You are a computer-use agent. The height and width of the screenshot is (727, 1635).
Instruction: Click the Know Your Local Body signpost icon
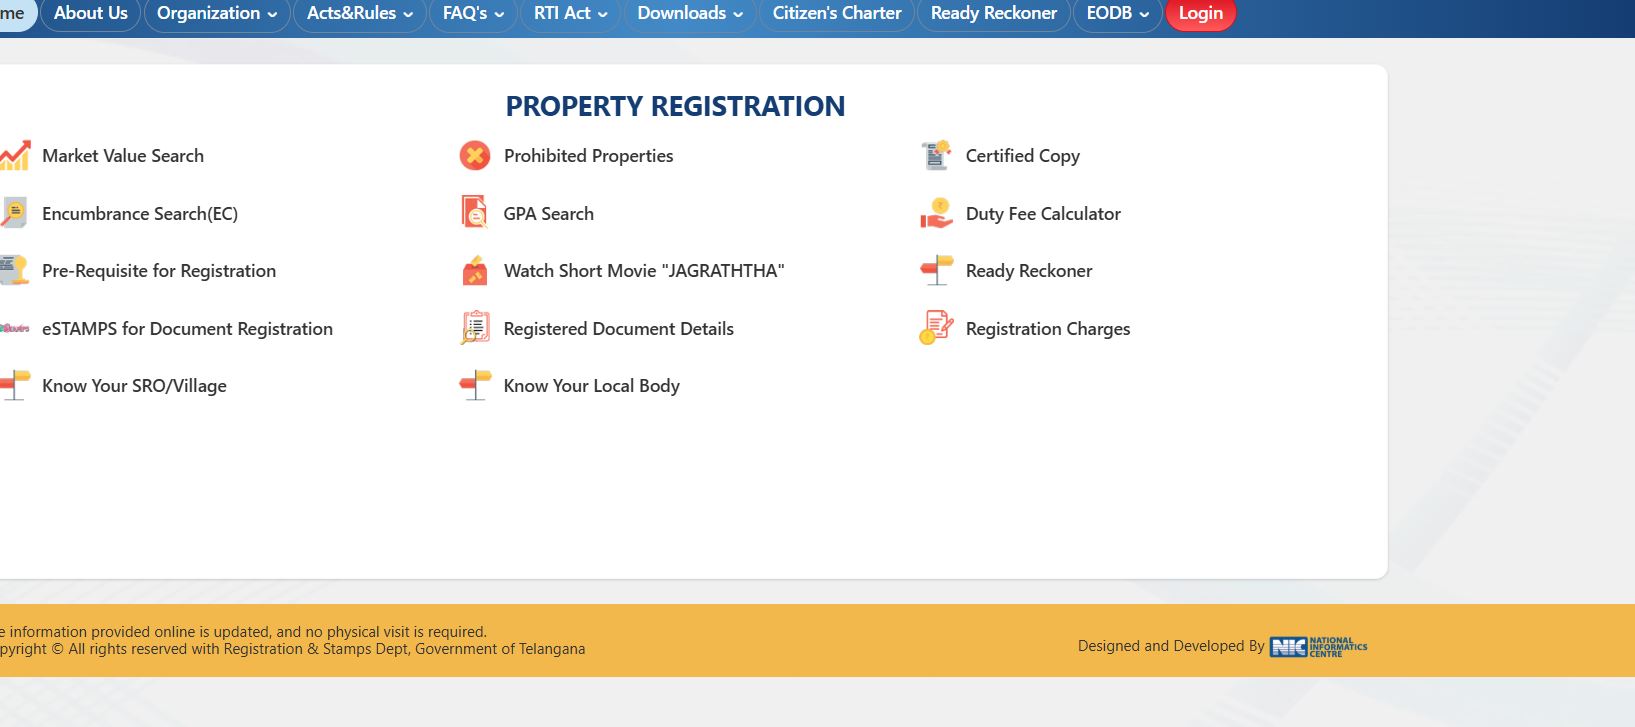point(475,385)
